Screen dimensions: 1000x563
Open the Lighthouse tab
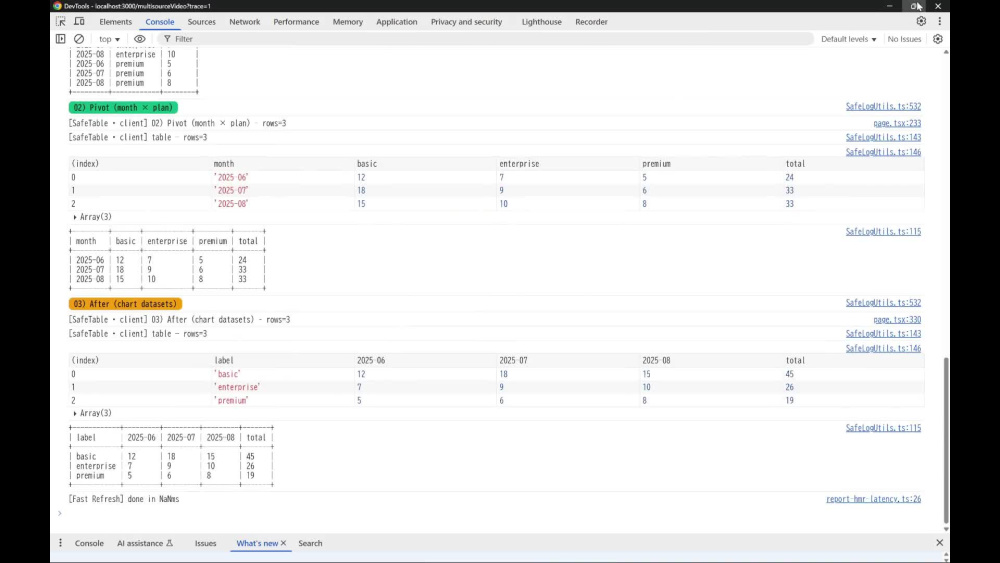coord(541,22)
